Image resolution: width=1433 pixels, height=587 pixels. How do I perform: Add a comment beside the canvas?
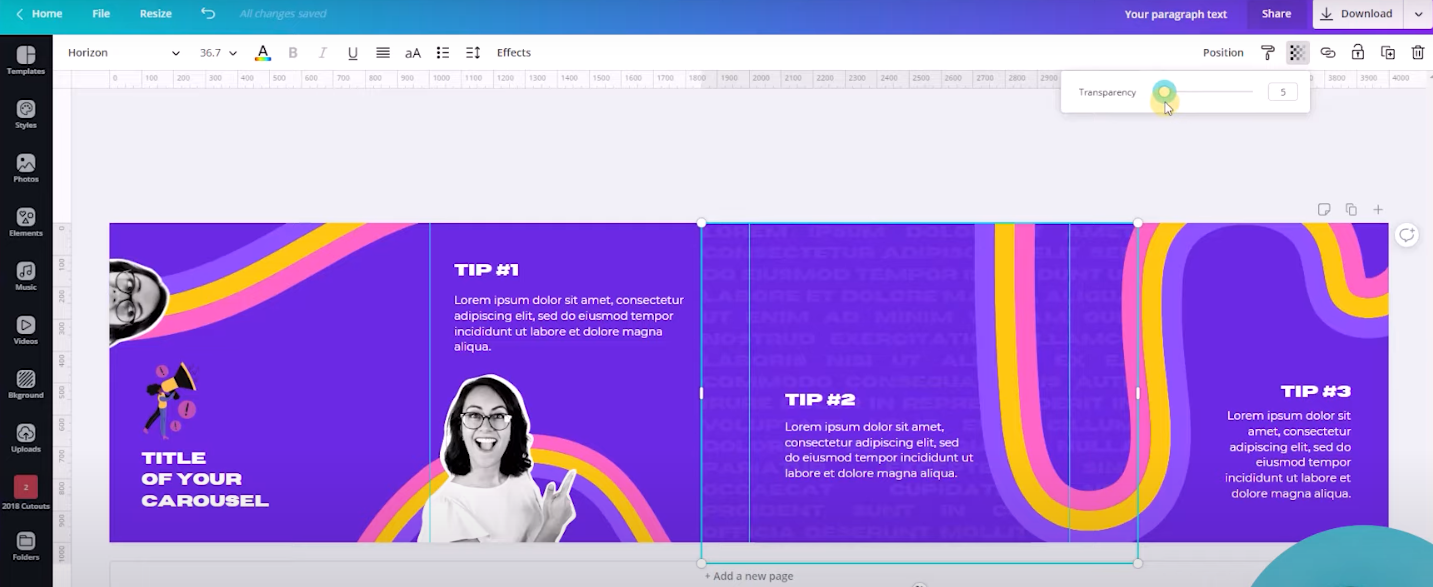(1406, 235)
